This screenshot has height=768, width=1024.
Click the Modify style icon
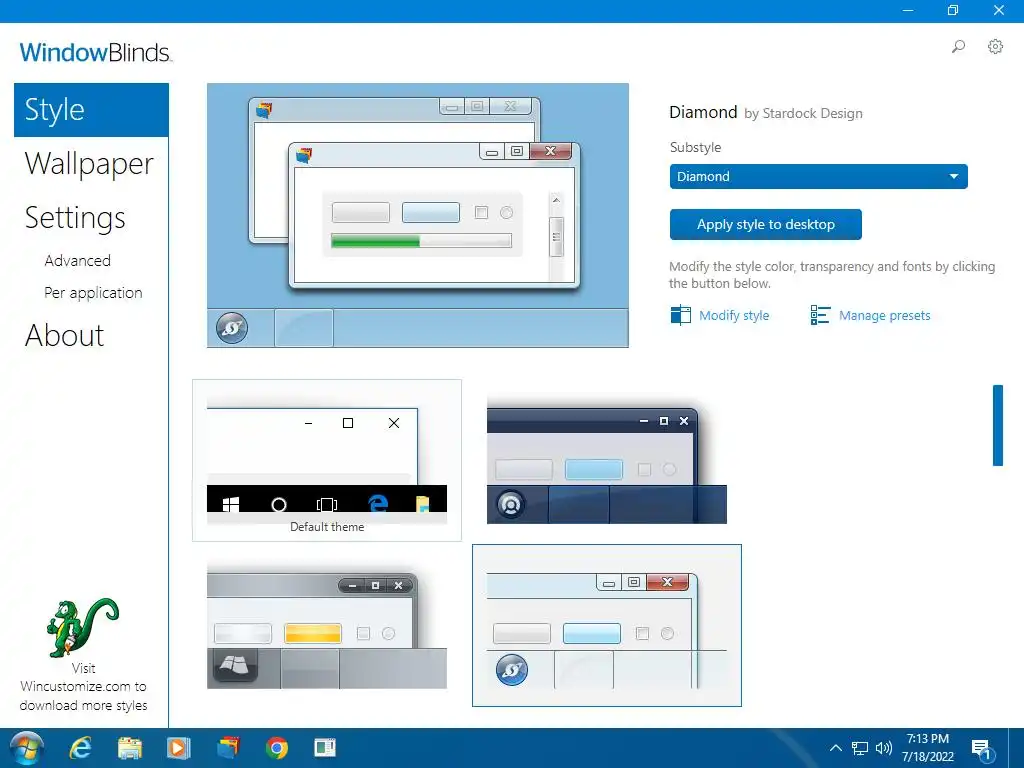coord(680,315)
